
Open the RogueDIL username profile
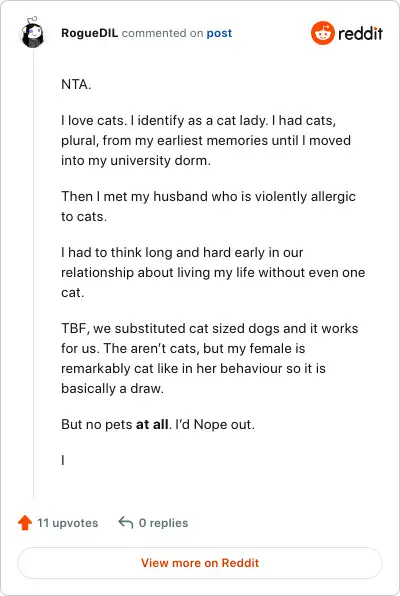point(89,33)
